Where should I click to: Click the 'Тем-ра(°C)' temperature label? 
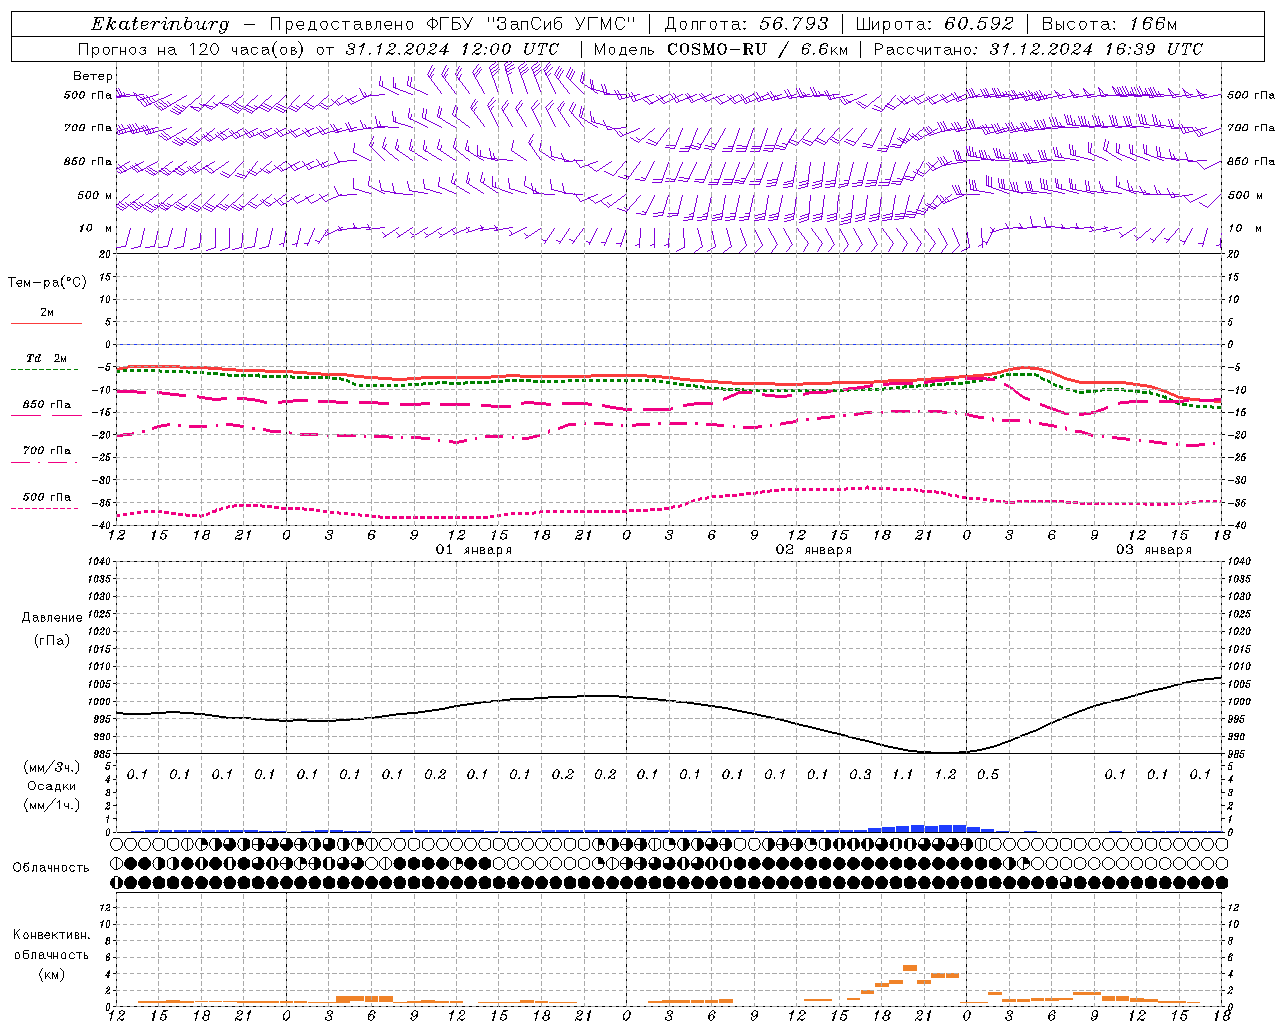pyautogui.click(x=47, y=283)
